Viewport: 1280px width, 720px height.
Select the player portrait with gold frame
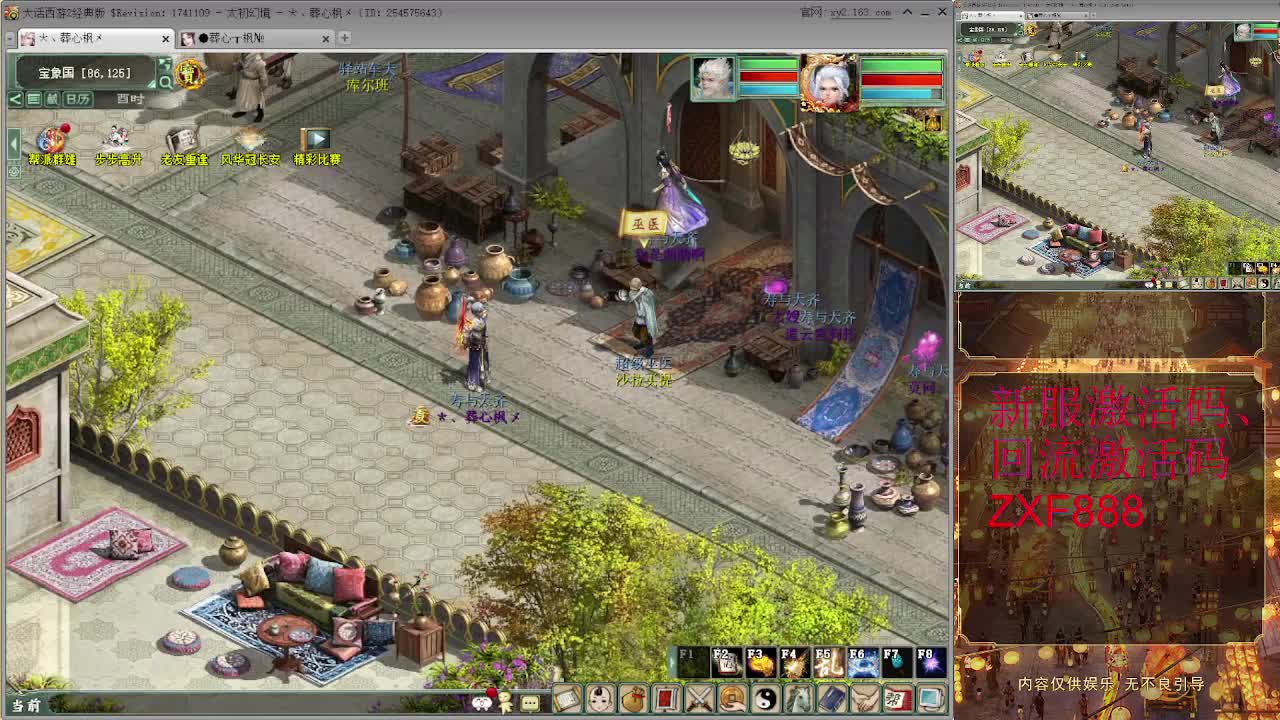[x=829, y=83]
